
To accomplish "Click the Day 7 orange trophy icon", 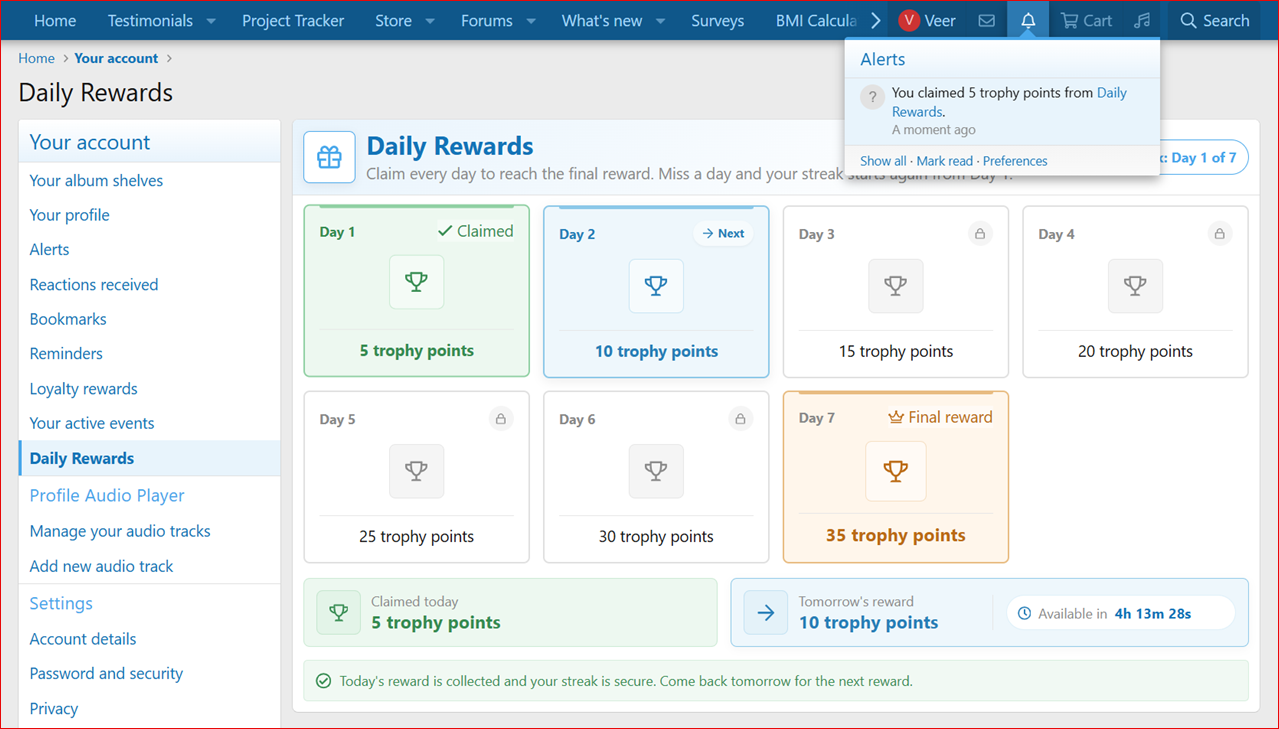I will click(x=896, y=470).
